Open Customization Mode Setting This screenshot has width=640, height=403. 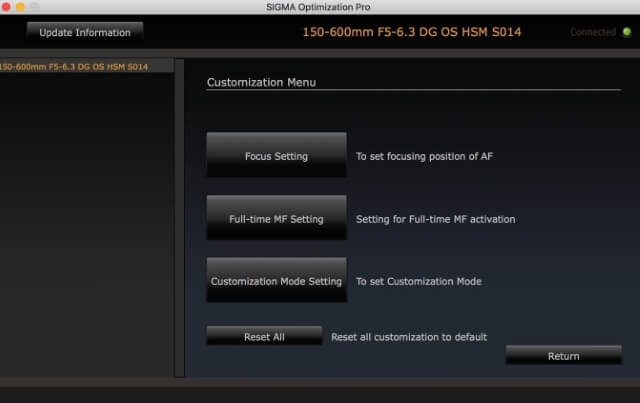click(276, 280)
